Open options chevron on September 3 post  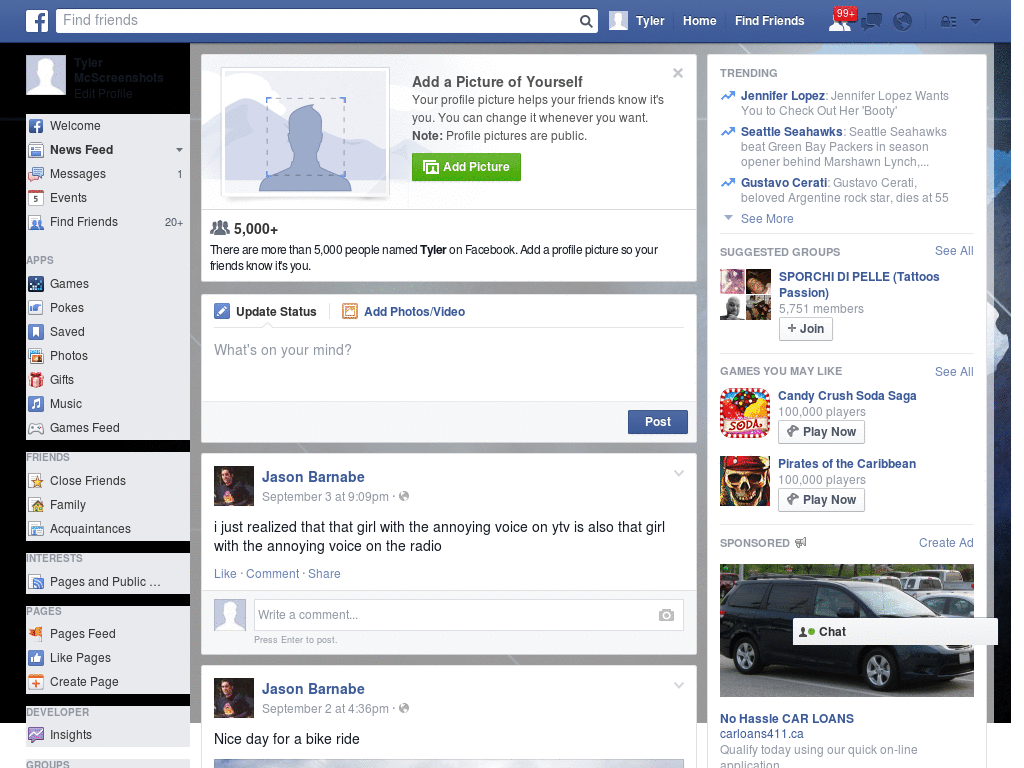679,473
